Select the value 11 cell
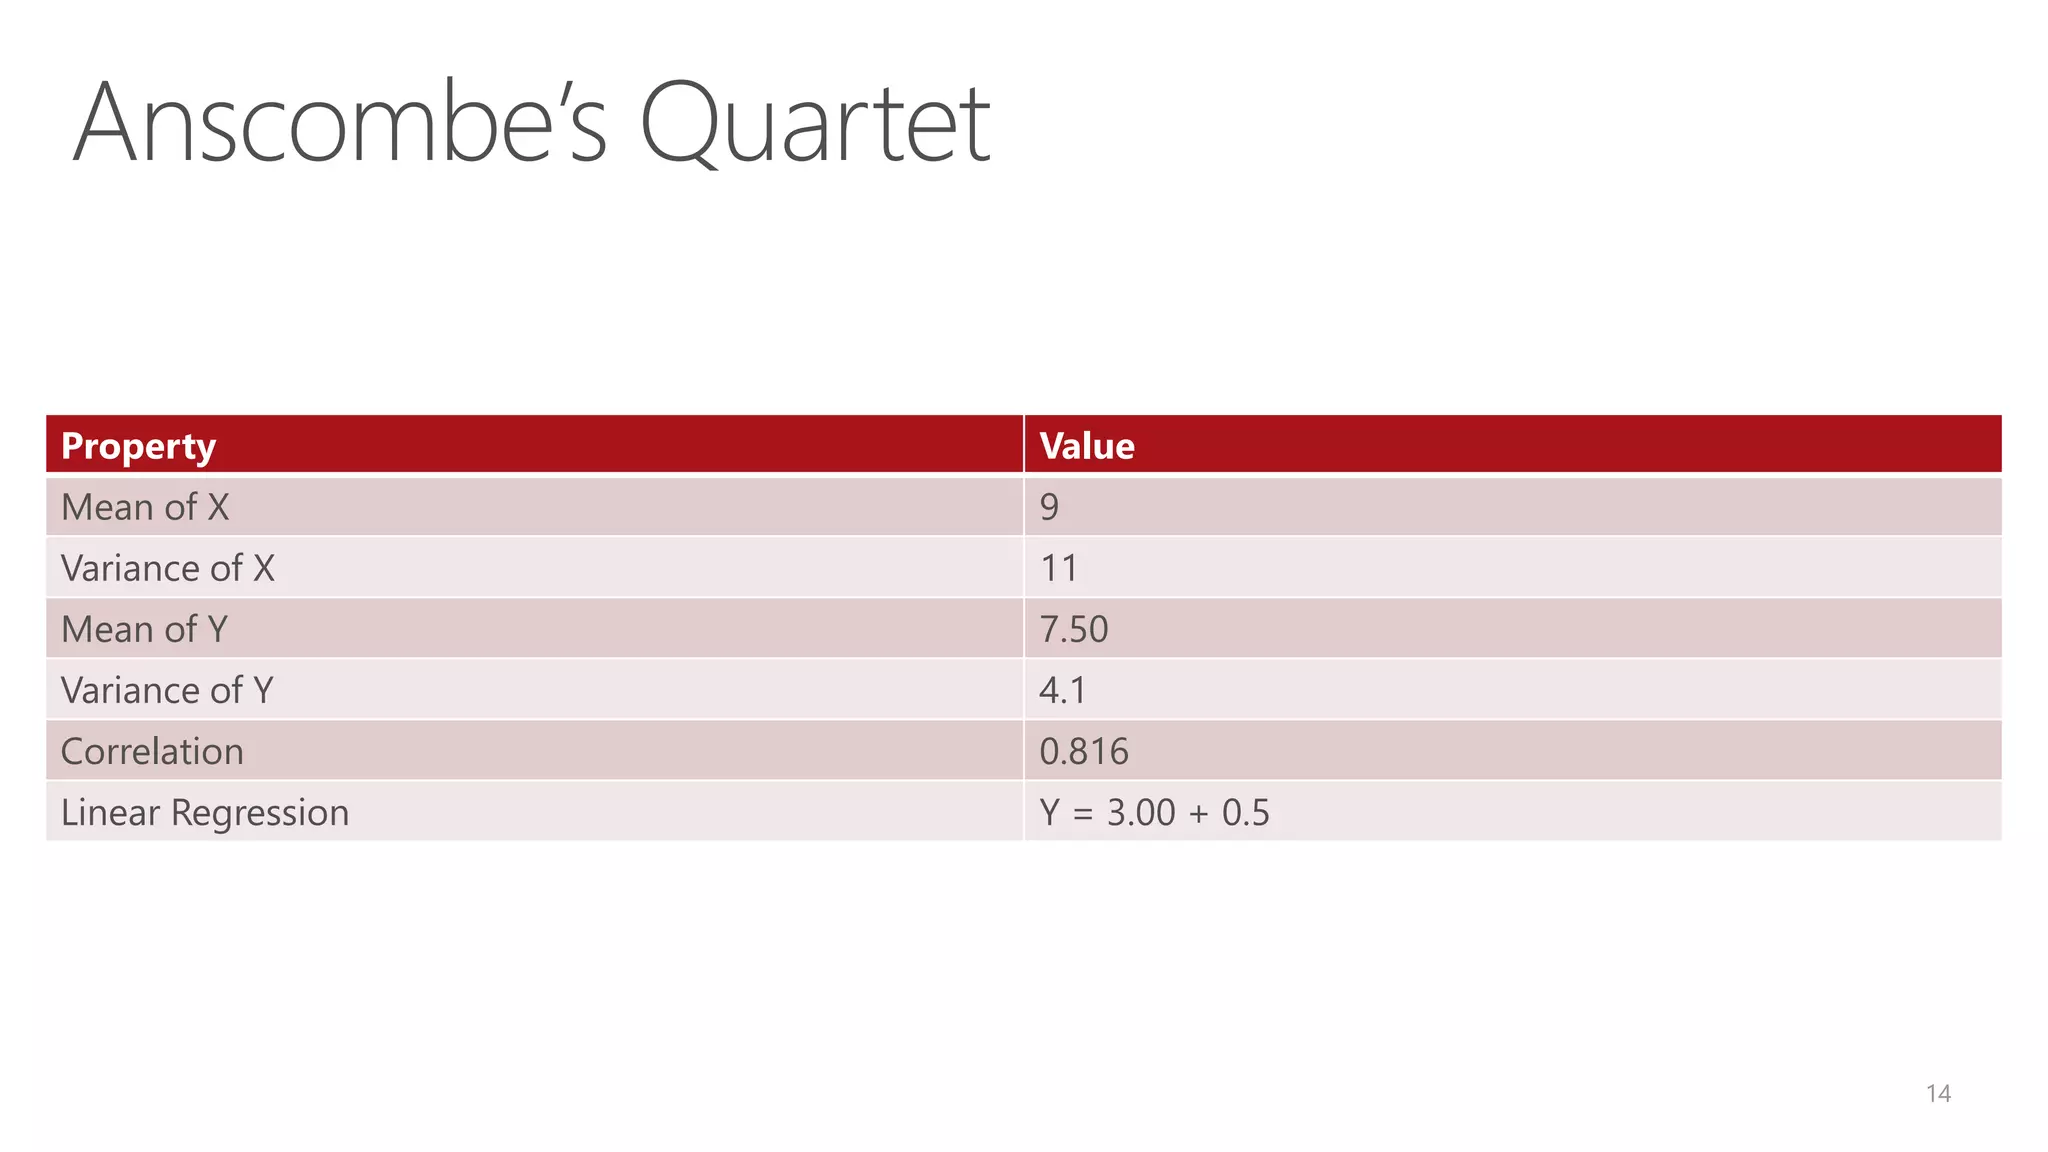 tap(1513, 568)
